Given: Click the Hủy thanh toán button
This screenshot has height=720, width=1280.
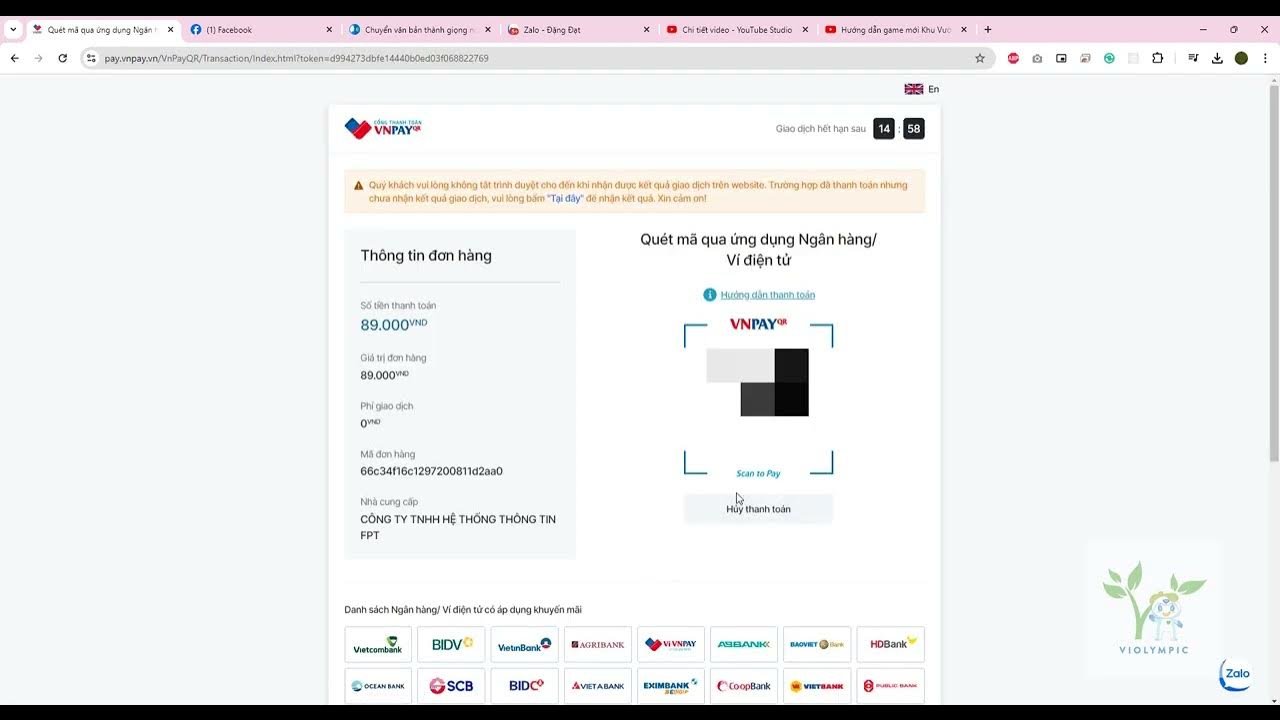Looking at the screenshot, I should point(758,509).
